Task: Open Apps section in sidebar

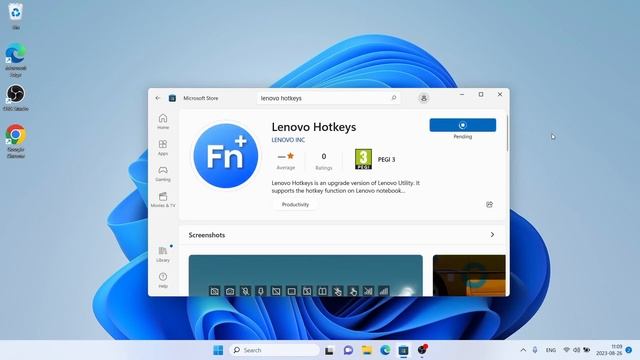Action: click(x=163, y=148)
